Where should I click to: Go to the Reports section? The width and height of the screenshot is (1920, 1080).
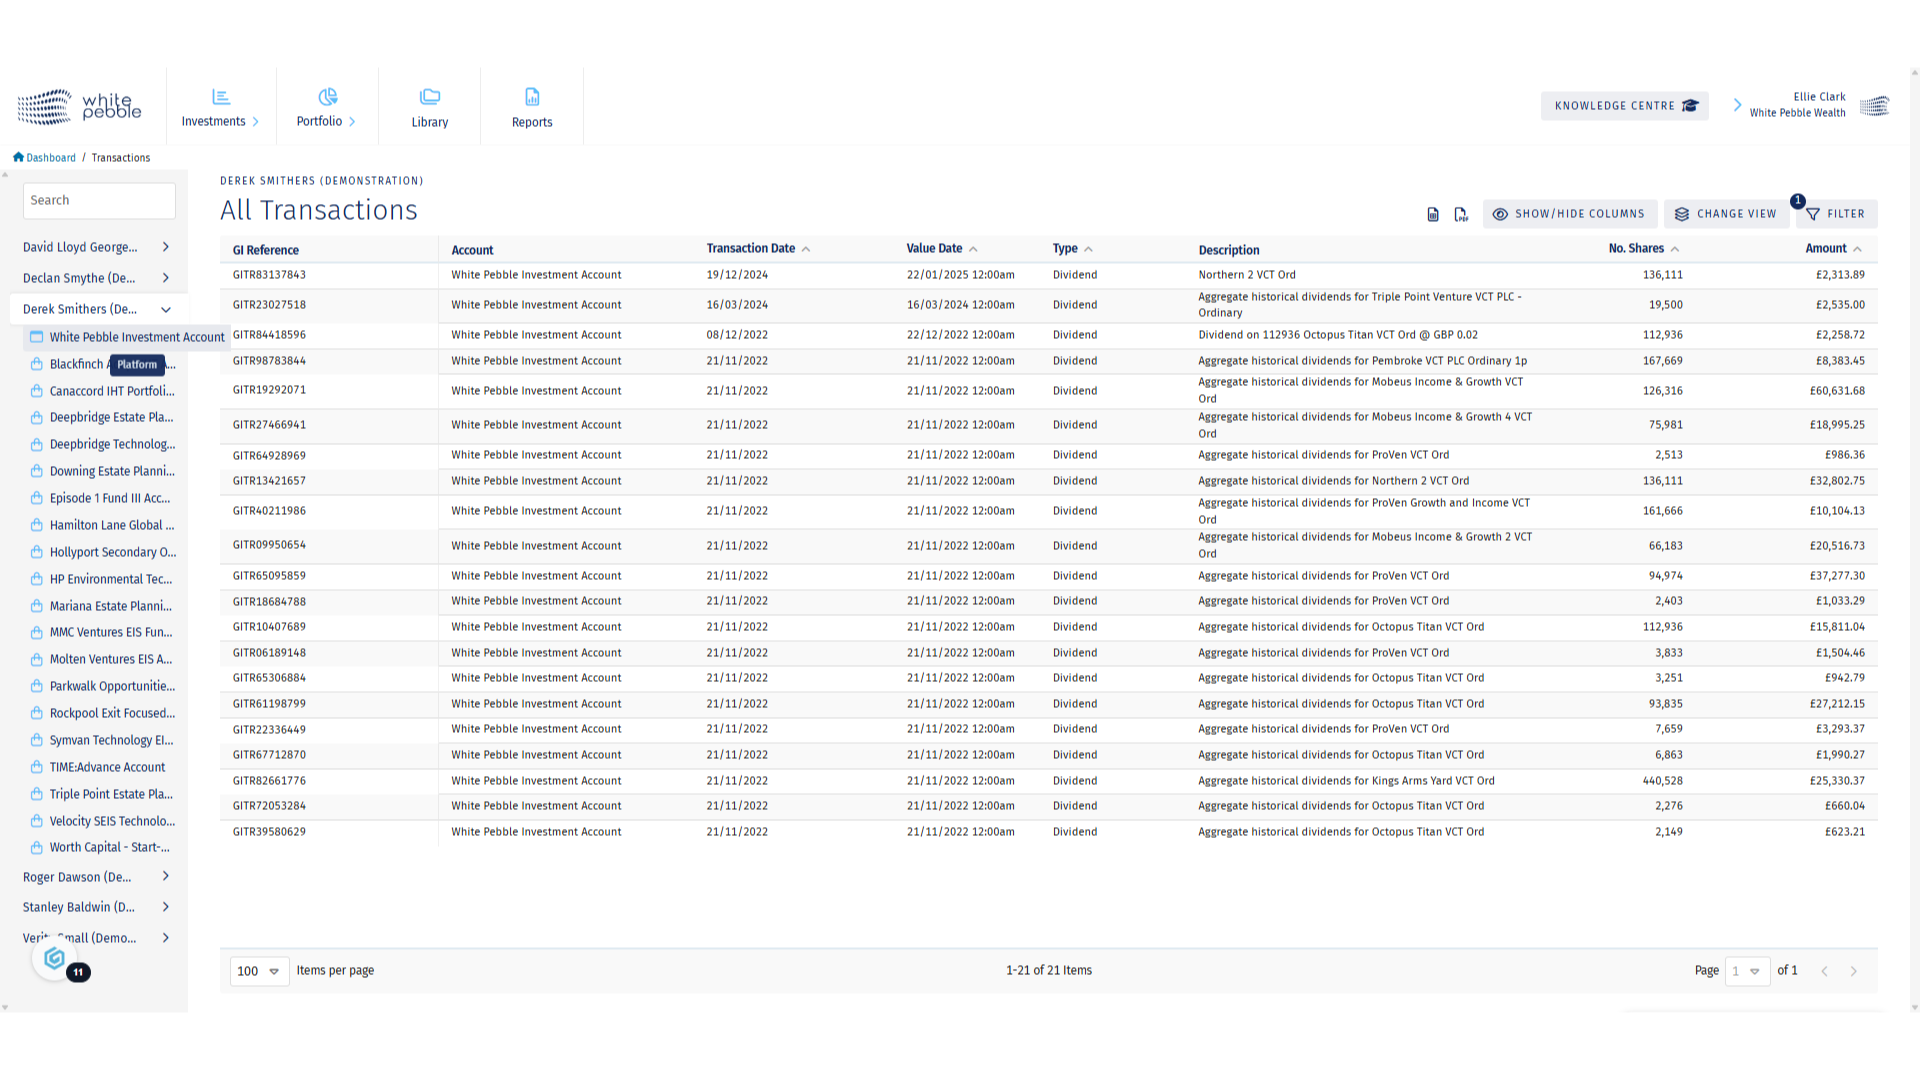[x=532, y=107]
